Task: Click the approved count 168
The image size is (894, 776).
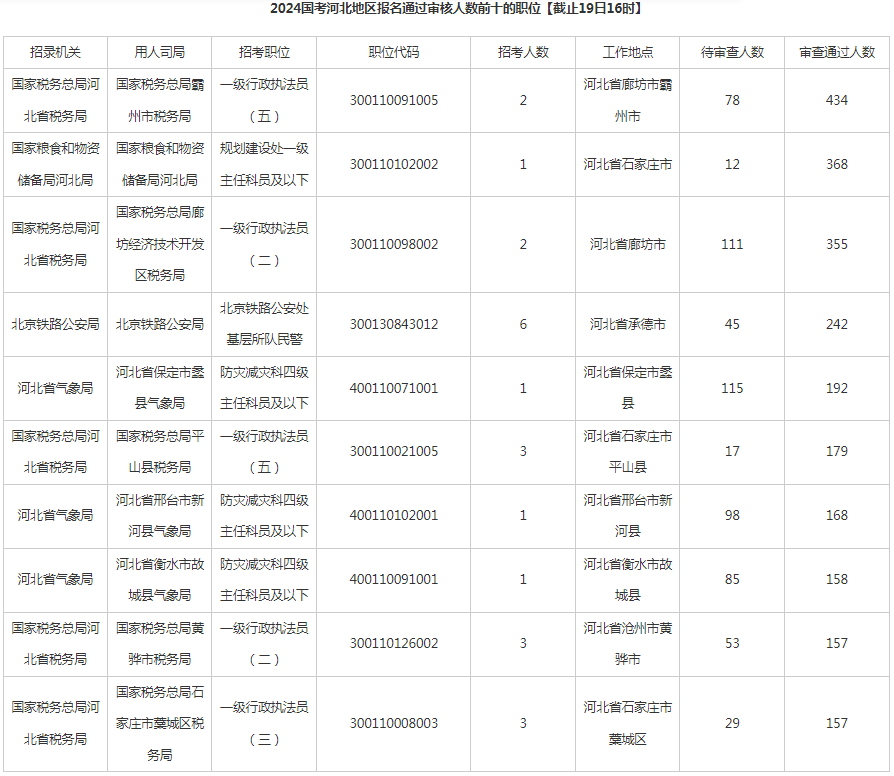Action: pyautogui.click(x=836, y=515)
